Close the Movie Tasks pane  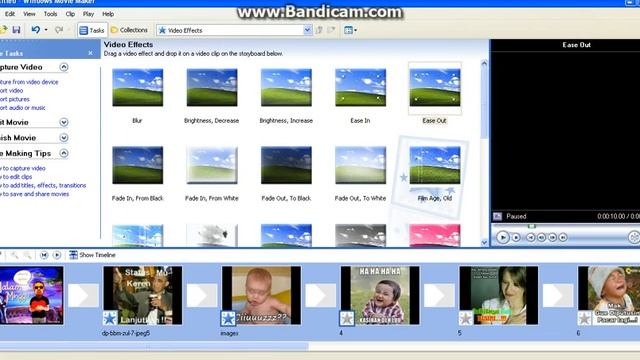90,53
